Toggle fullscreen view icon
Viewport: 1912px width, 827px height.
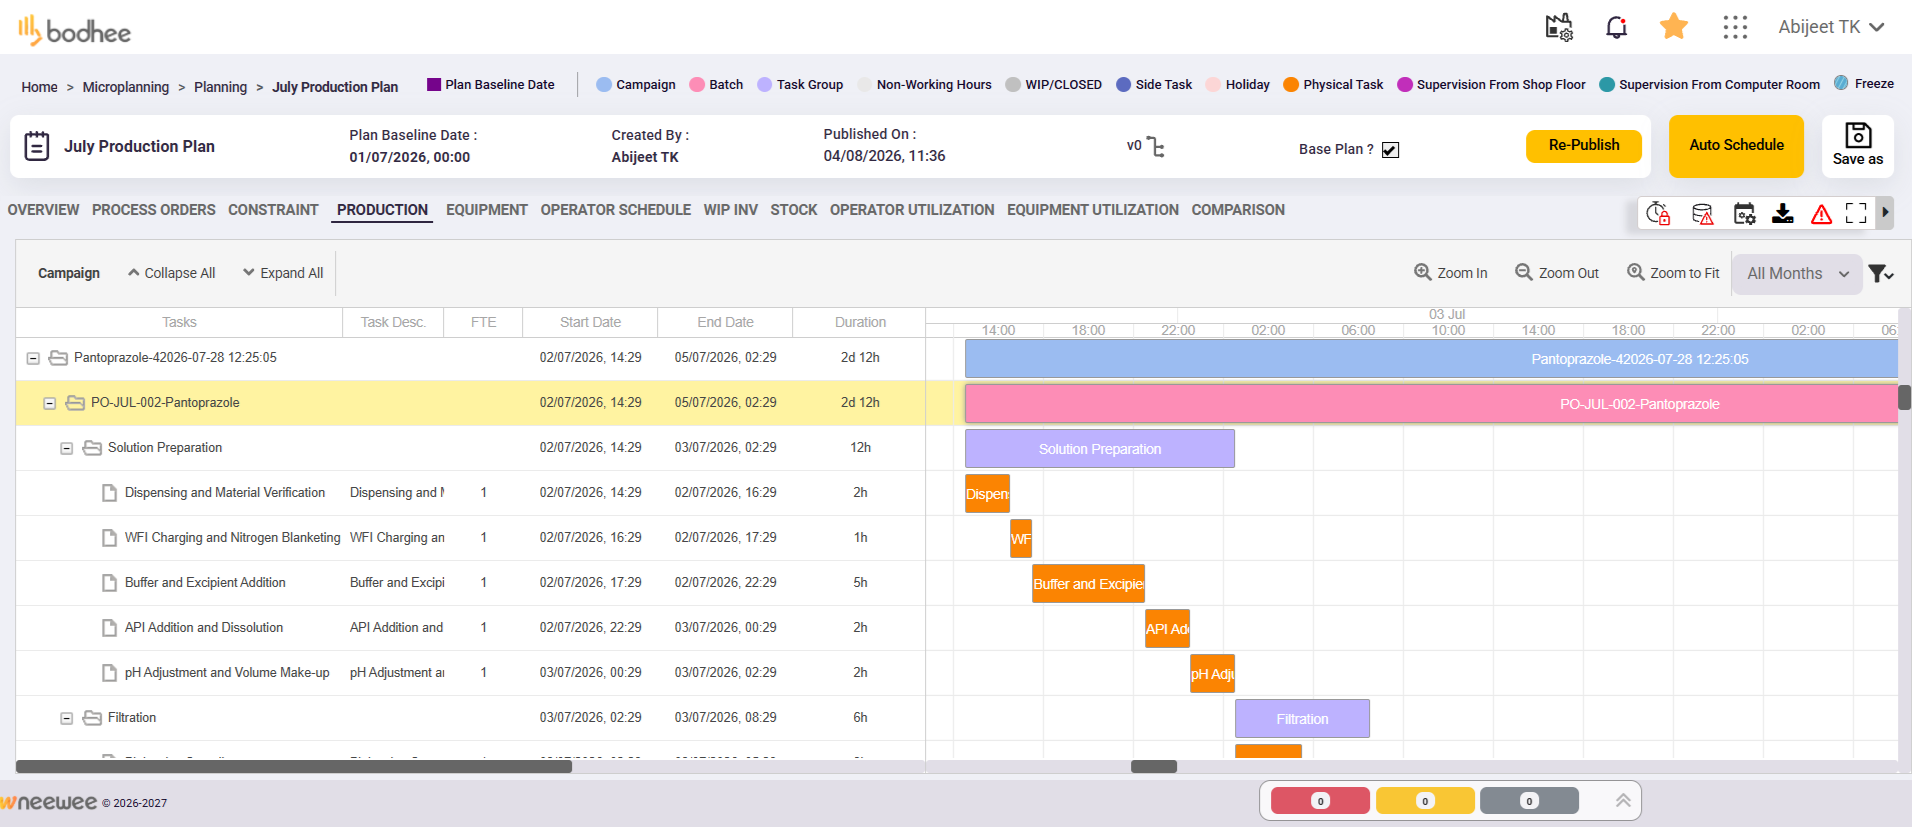click(1856, 213)
